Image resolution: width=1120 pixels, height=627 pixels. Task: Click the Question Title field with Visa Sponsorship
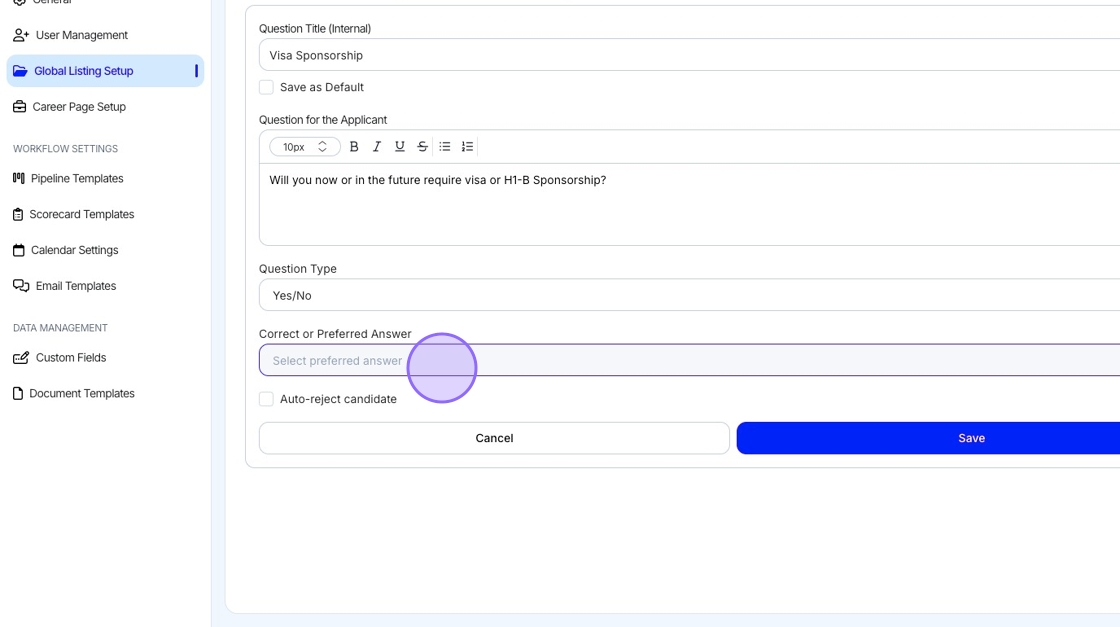tap(689, 55)
